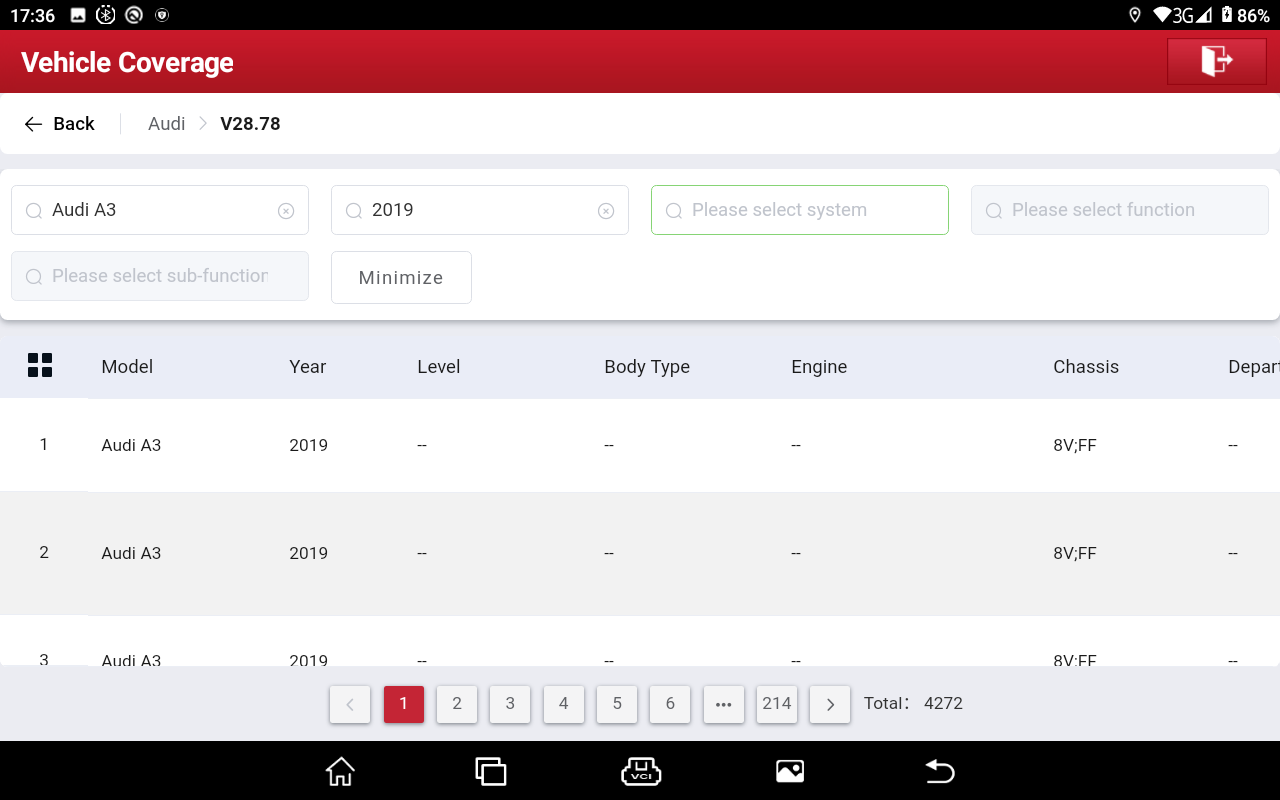This screenshot has height=800, width=1280.
Task: Tap the grid icon in table header
Action: (40, 366)
